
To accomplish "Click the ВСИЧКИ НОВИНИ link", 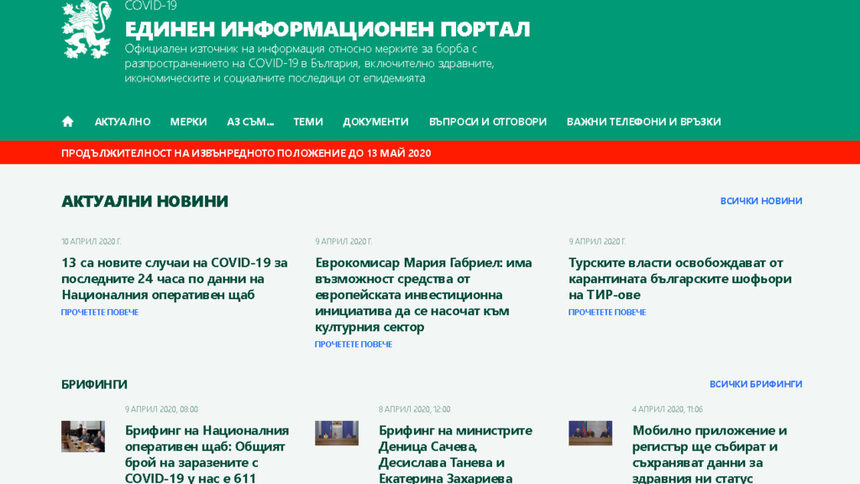I will (761, 201).
